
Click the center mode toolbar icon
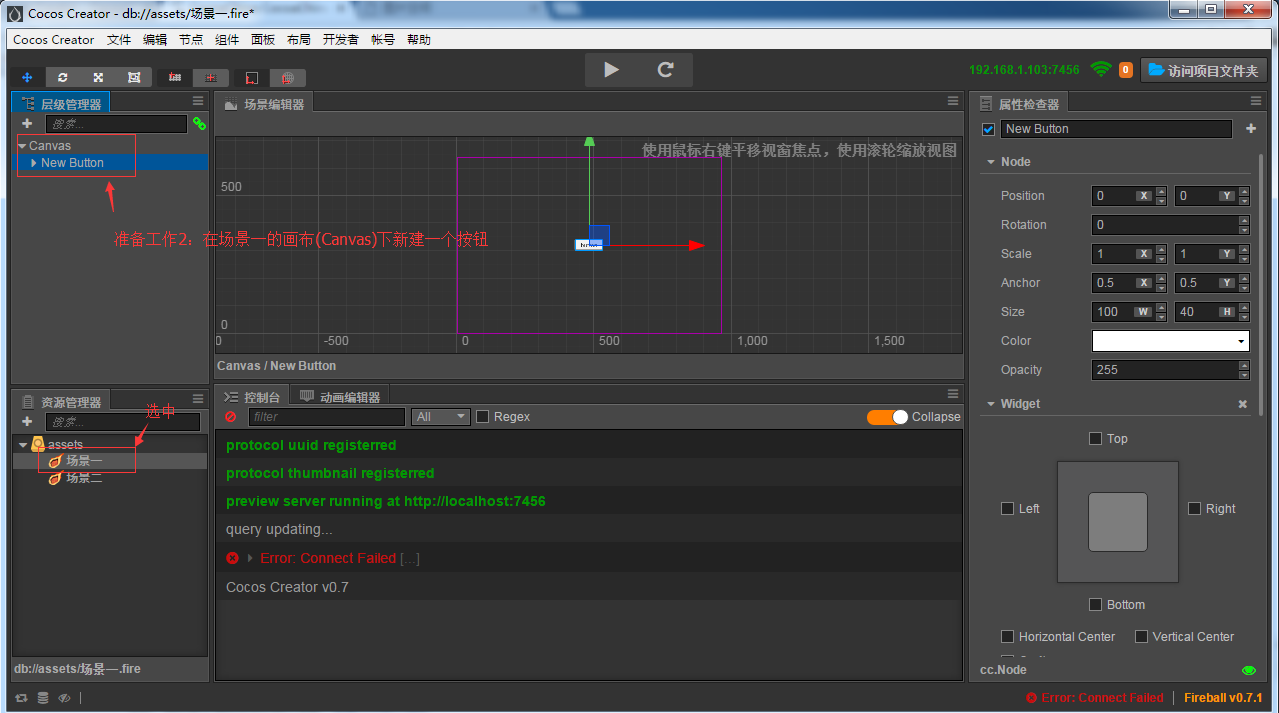coord(211,77)
